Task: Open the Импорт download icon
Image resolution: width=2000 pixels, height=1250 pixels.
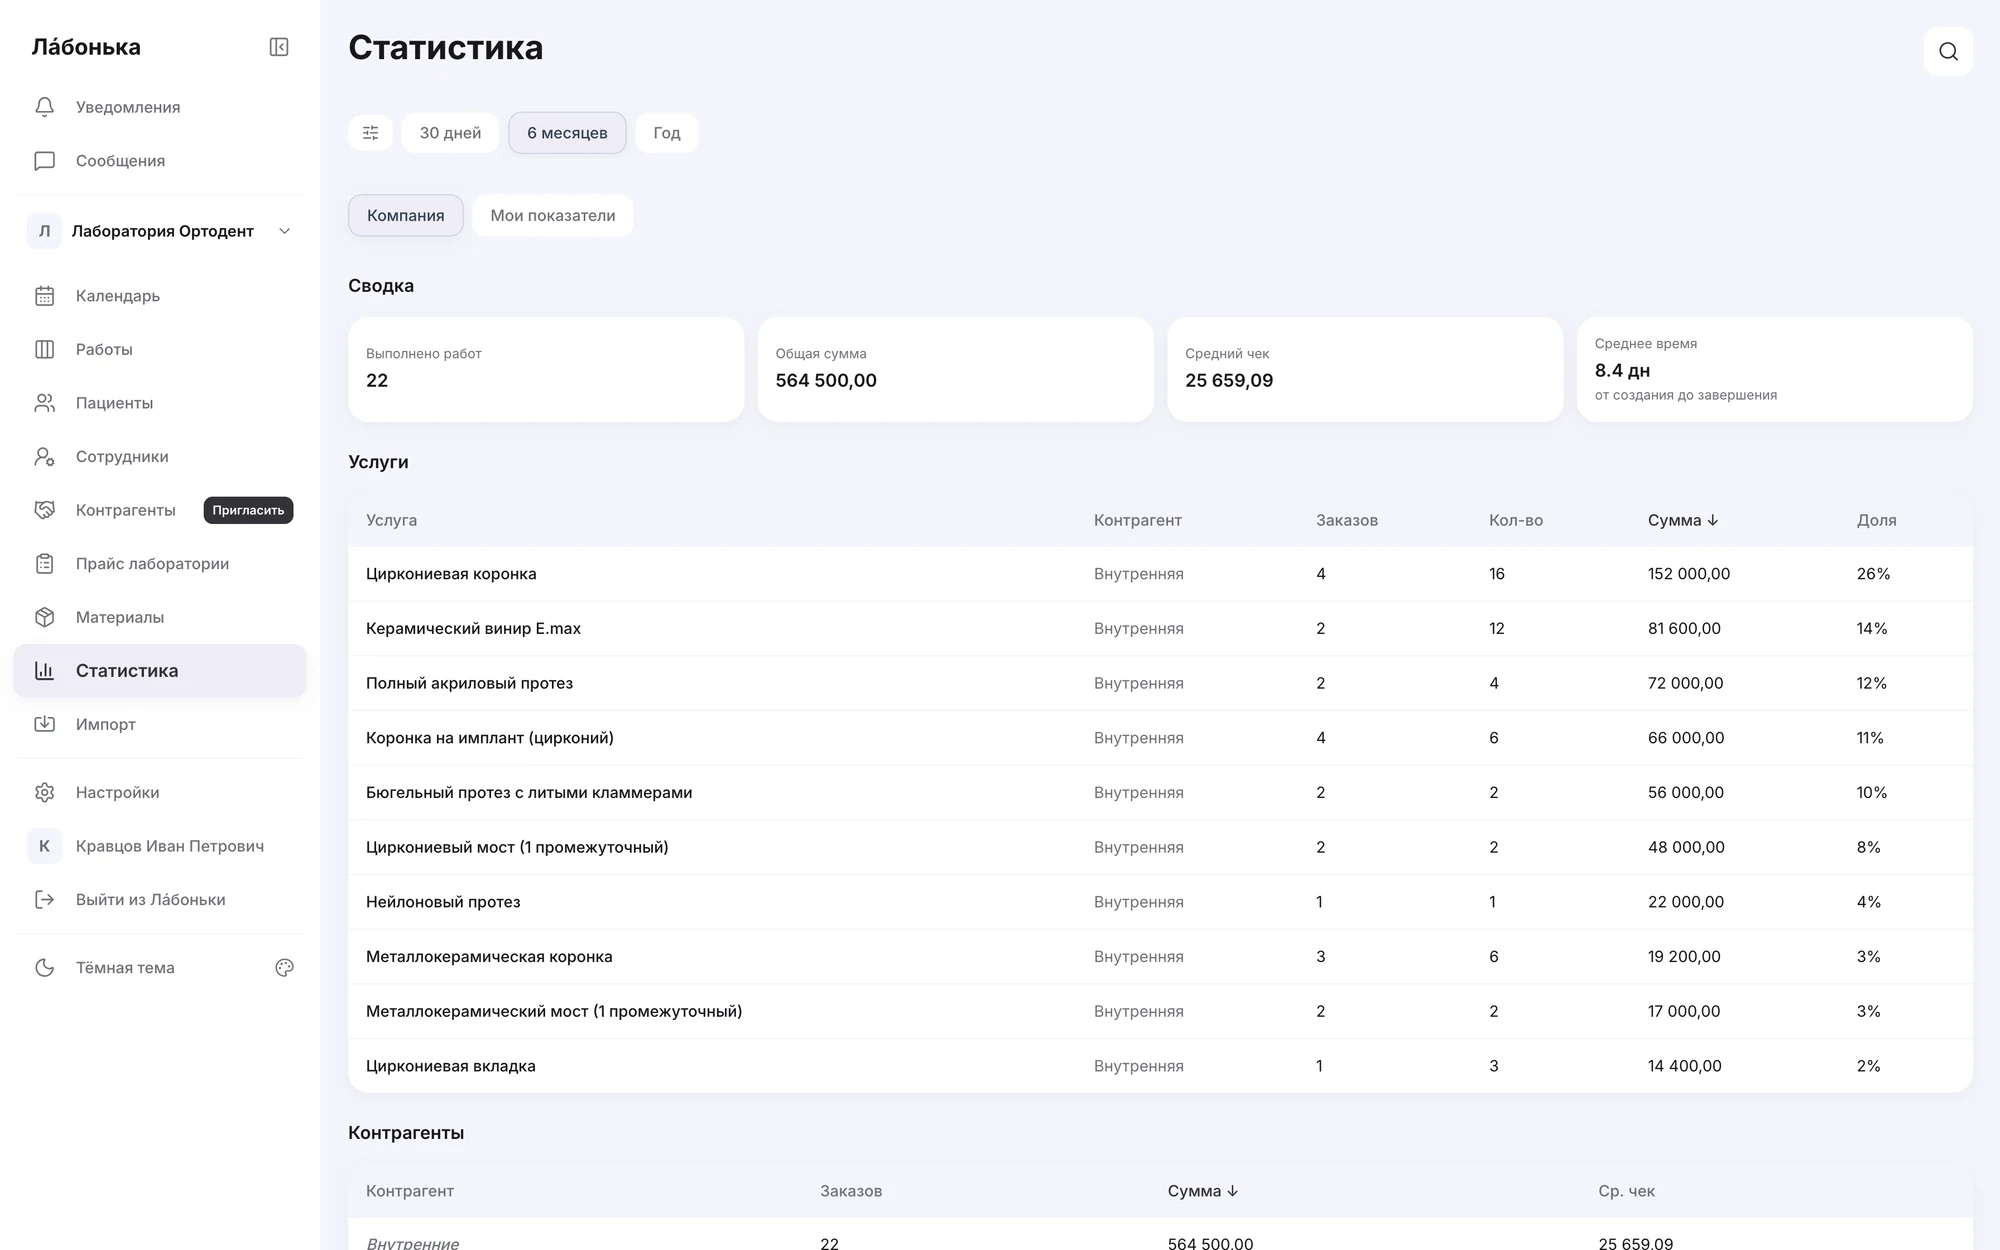Action: coord(44,724)
